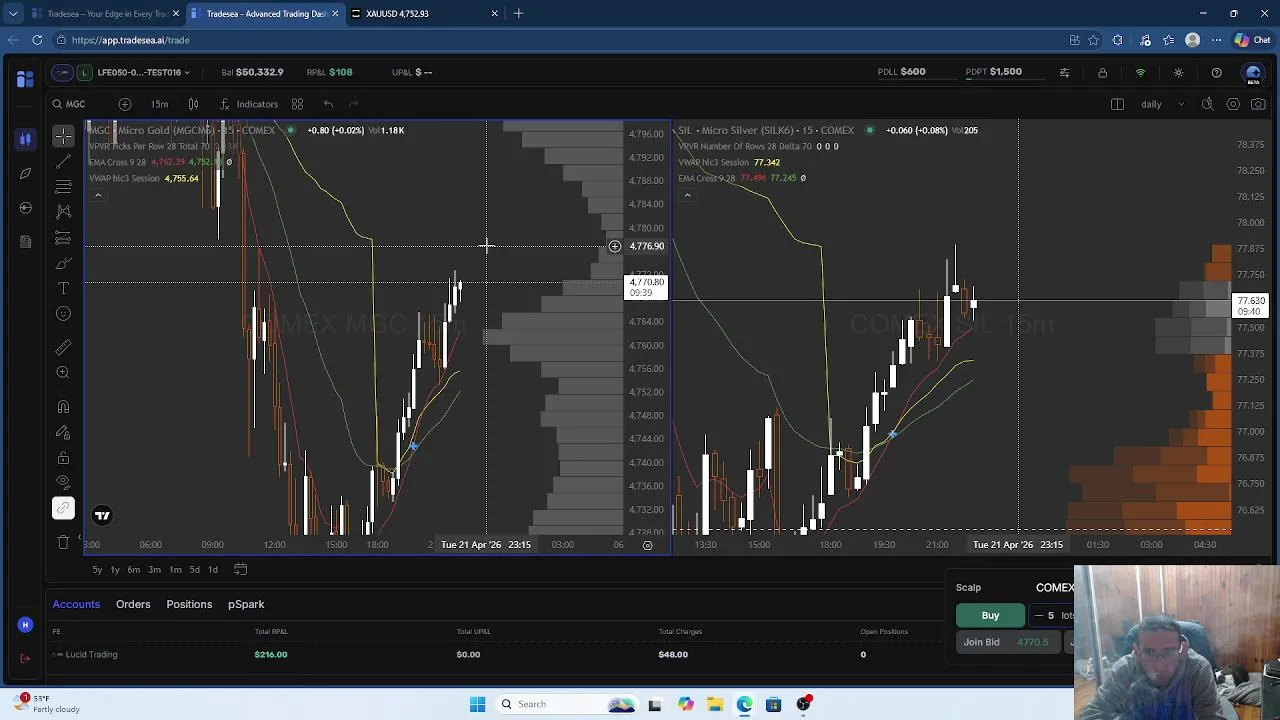
Task: Toggle stay in drawing mode
Action: pyautogui.click(x=63, y=432)
